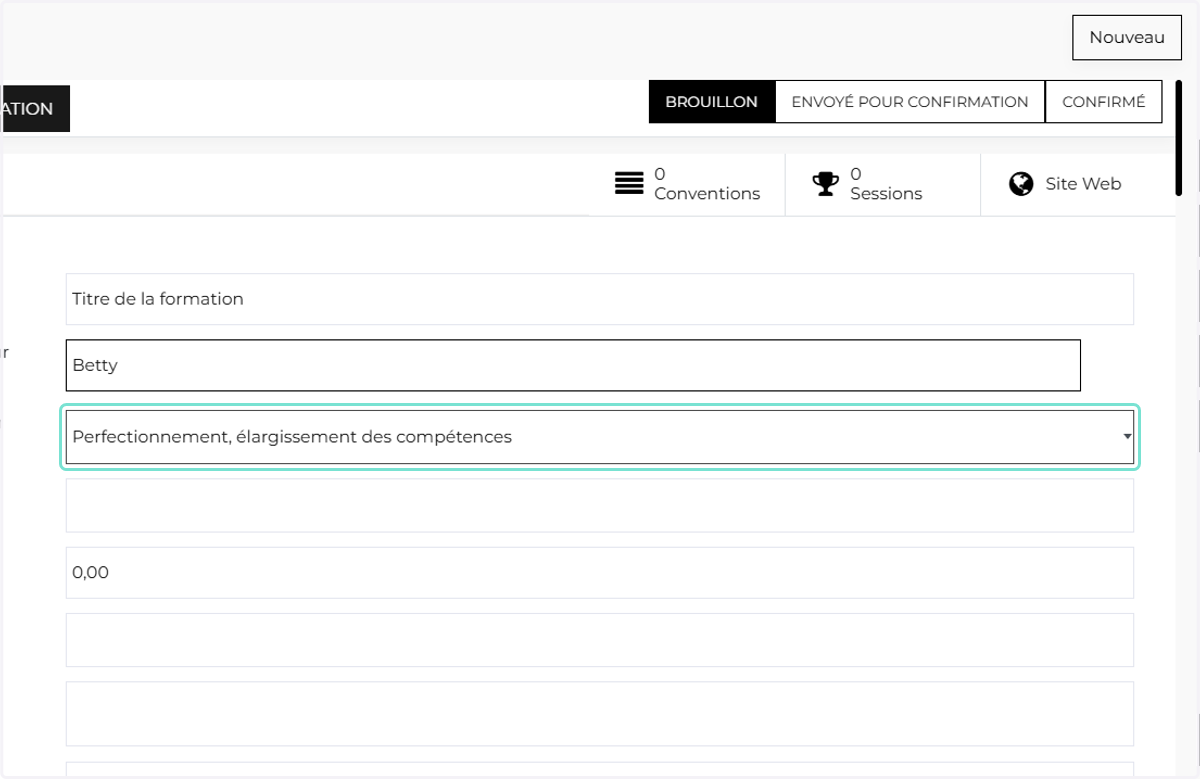Select the CONFIRMÉ status stage
1200x779 pixels.
point(1103,102)
